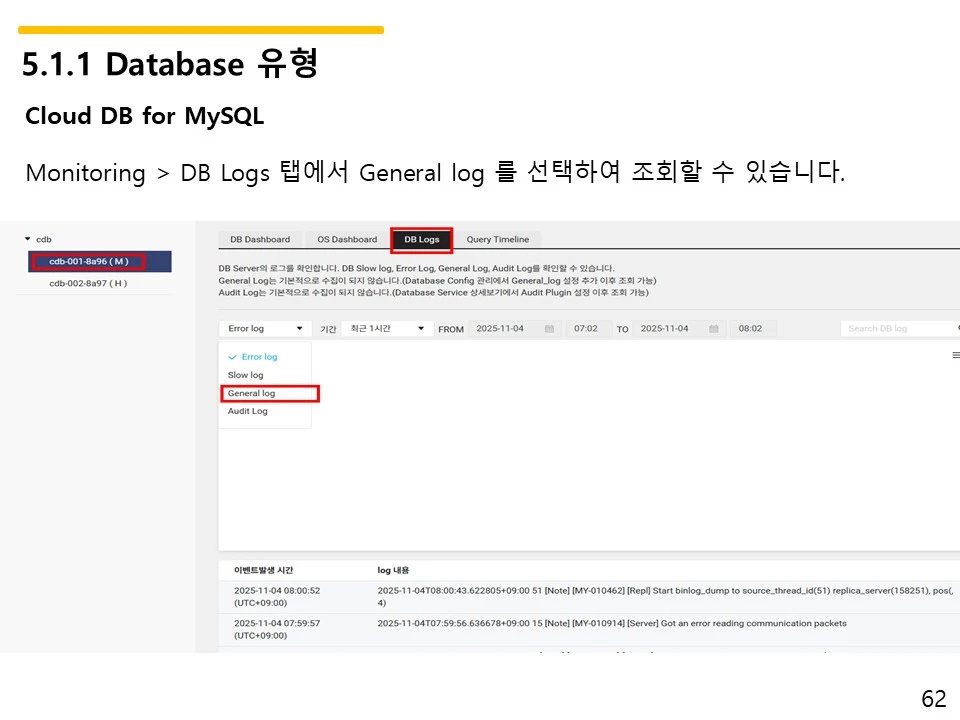Choose General log in the dropdown list
This screenshot has width=960, height=720.
click(252, 393)
